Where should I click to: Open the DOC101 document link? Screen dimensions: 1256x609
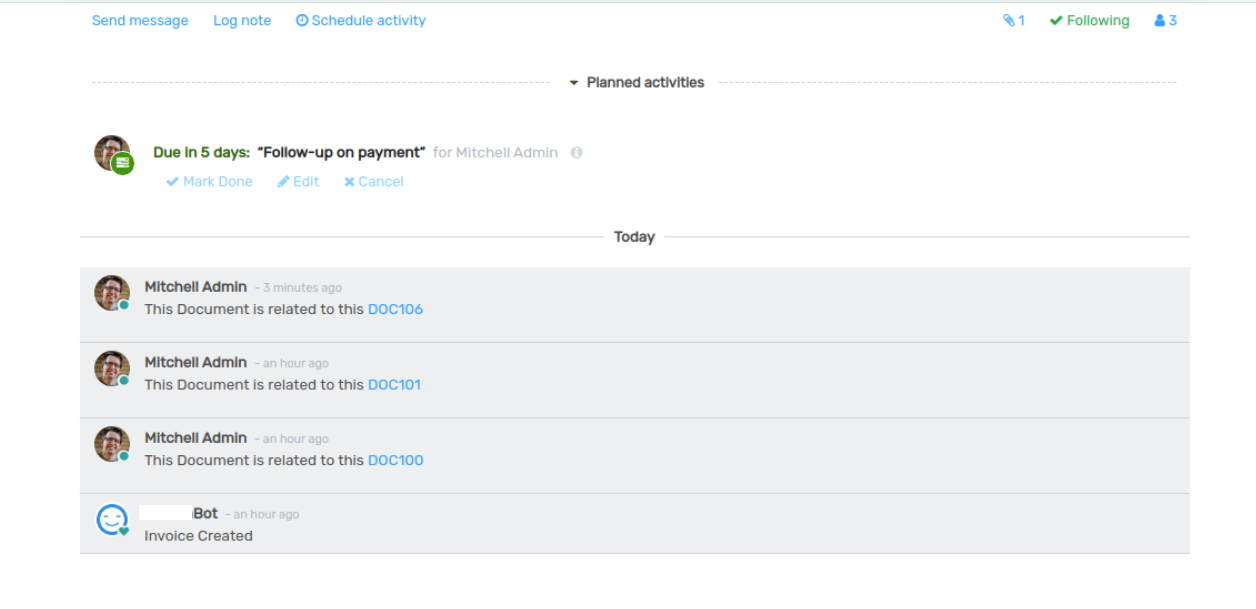pyautogui.click(x=394, y=385)
